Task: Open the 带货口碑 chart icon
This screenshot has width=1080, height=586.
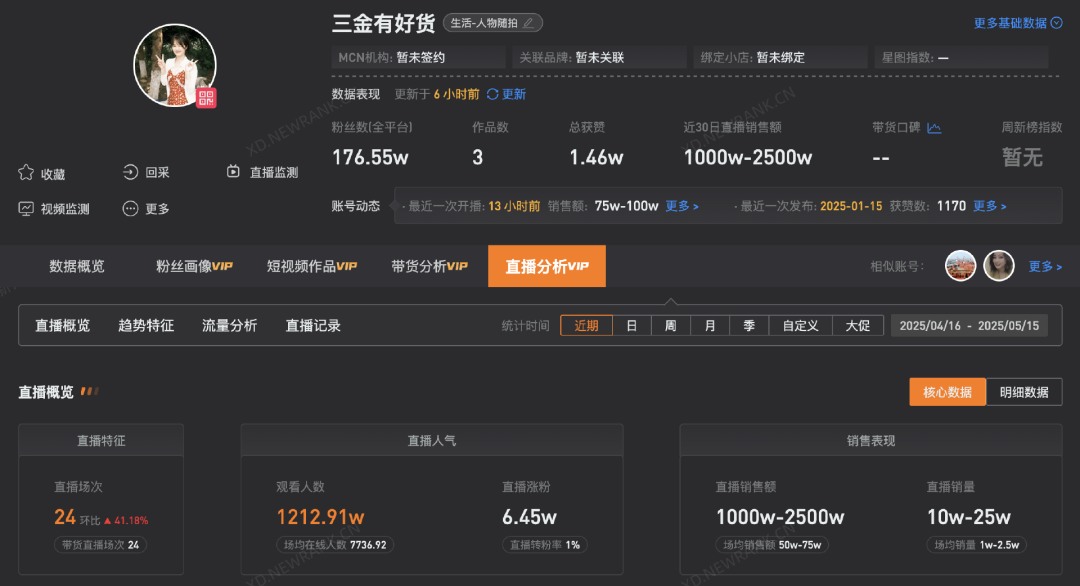Action: [934, 128]
